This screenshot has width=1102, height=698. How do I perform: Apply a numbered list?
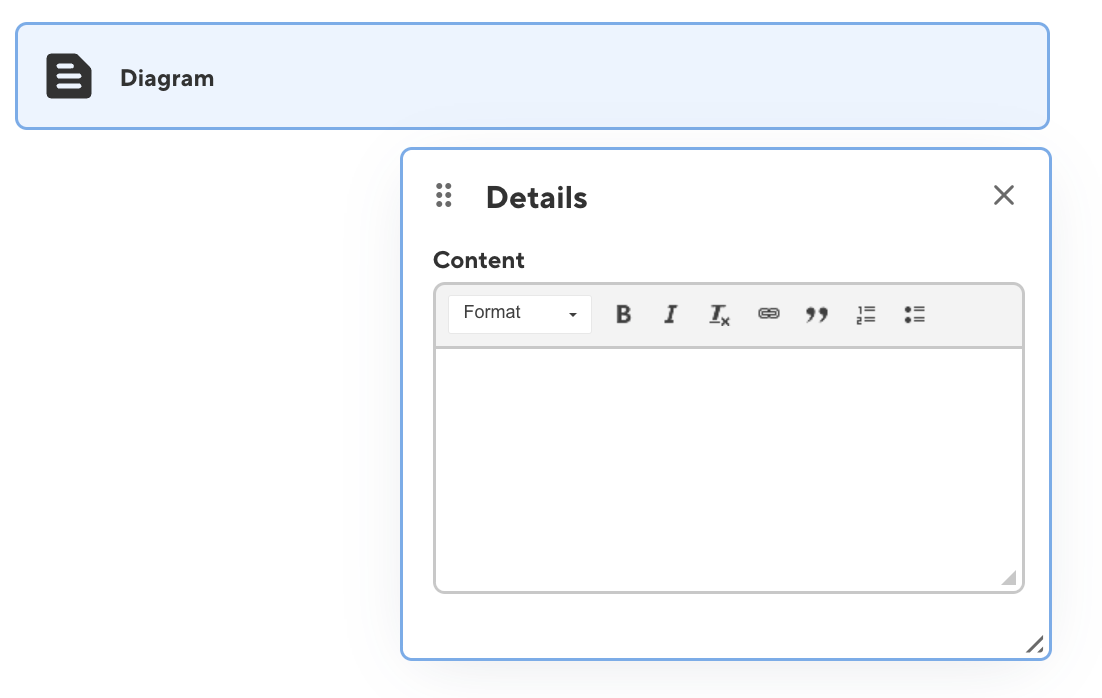point(866,314)
